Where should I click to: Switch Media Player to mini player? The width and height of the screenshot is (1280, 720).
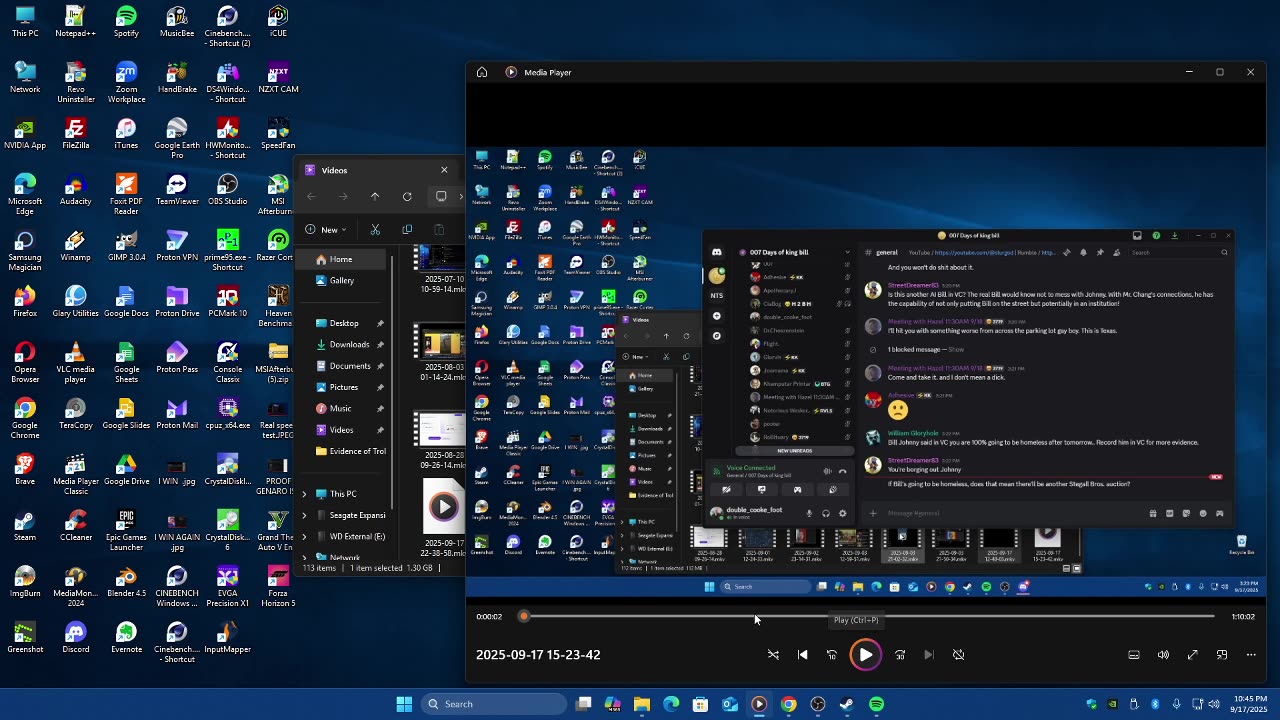click(x=1222, y=655)
